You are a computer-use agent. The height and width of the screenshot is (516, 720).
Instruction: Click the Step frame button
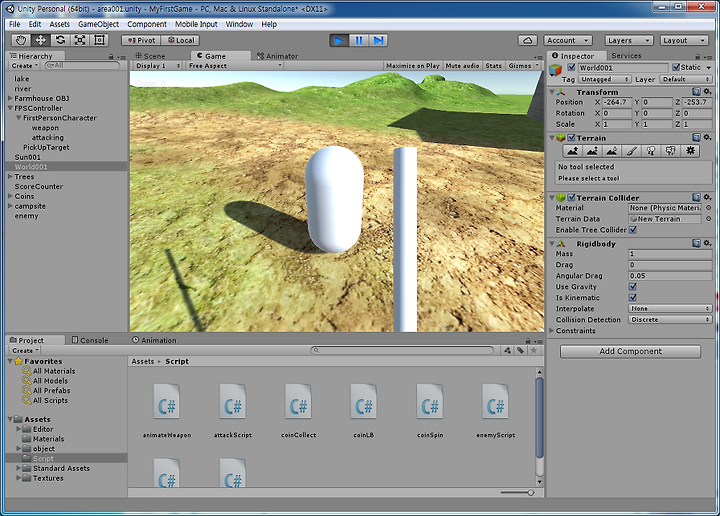tap(378, 40)
